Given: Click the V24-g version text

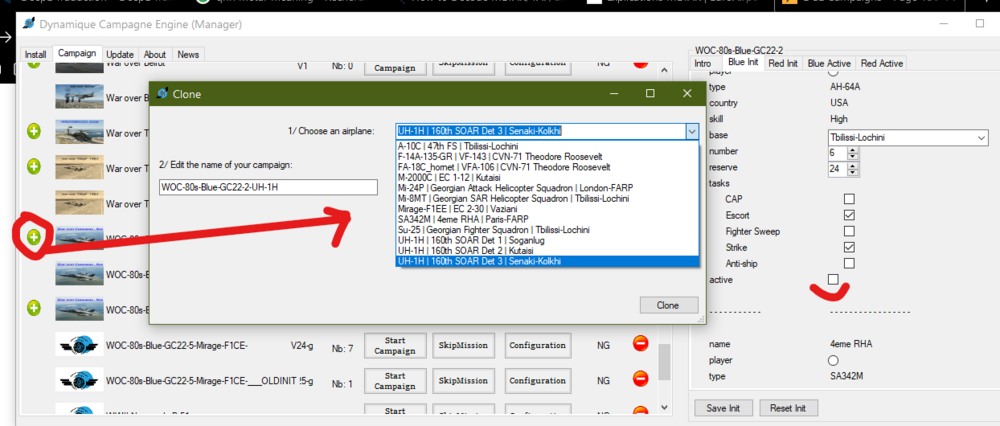Looking at the screenshot, I should click(x=302, y=346).
